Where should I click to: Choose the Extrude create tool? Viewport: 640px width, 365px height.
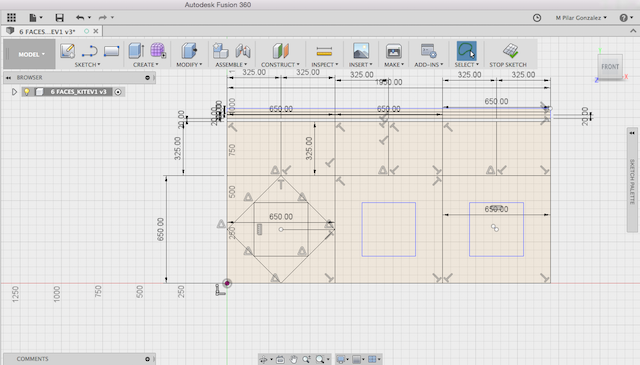pos(136,51)
